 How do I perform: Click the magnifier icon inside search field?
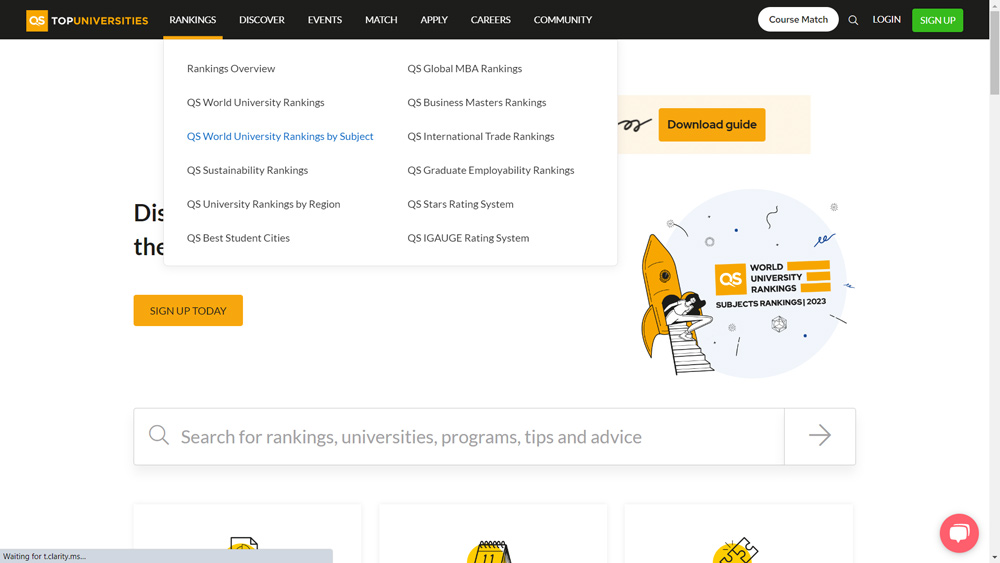pyautogui.click(x=159, y=435)
